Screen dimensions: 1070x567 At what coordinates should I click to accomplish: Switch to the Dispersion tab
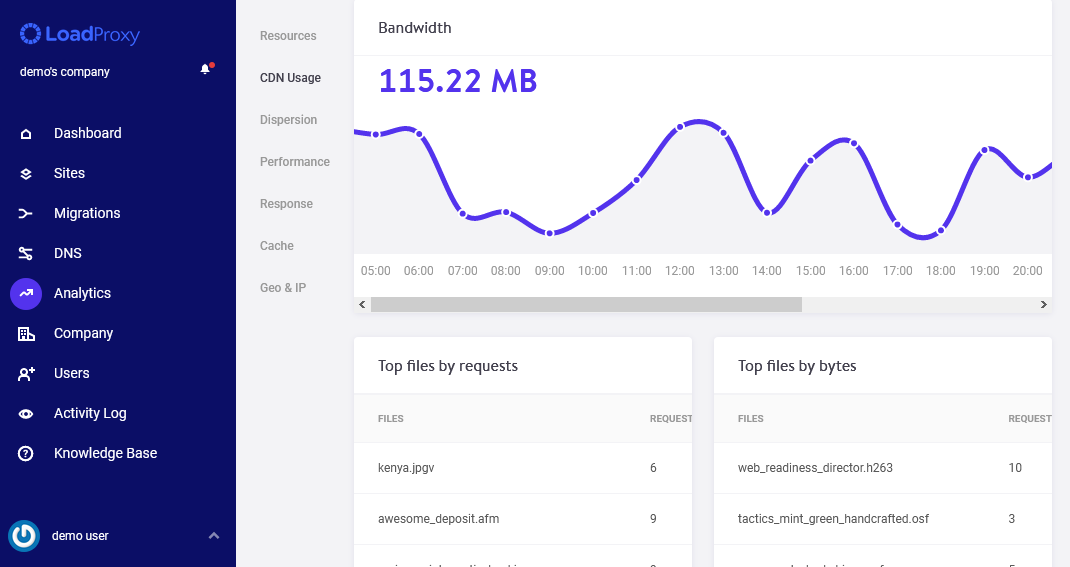(x=288, y=119)
